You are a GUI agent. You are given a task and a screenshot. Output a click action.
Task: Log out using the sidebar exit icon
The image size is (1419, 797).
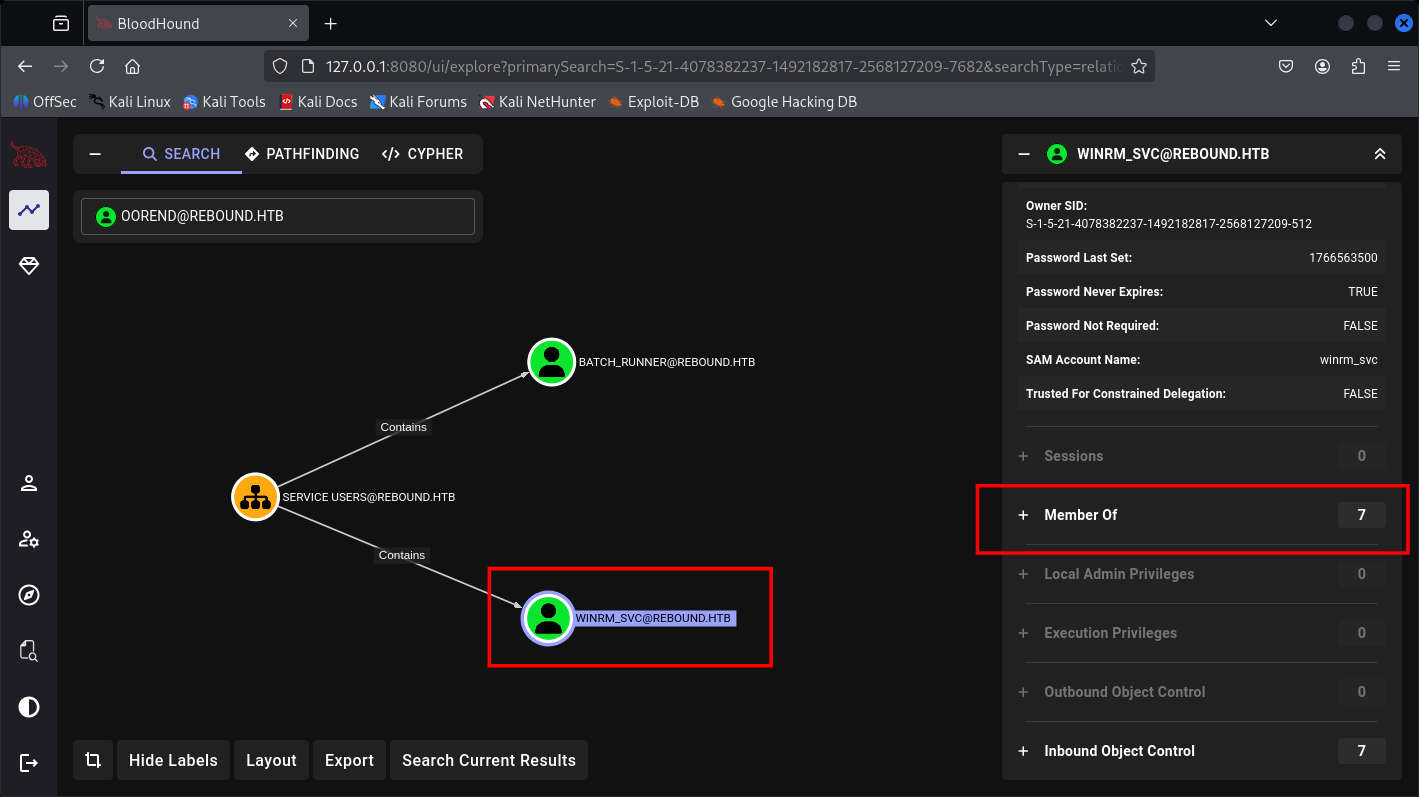pyautogui.click(x=29, y=763)
